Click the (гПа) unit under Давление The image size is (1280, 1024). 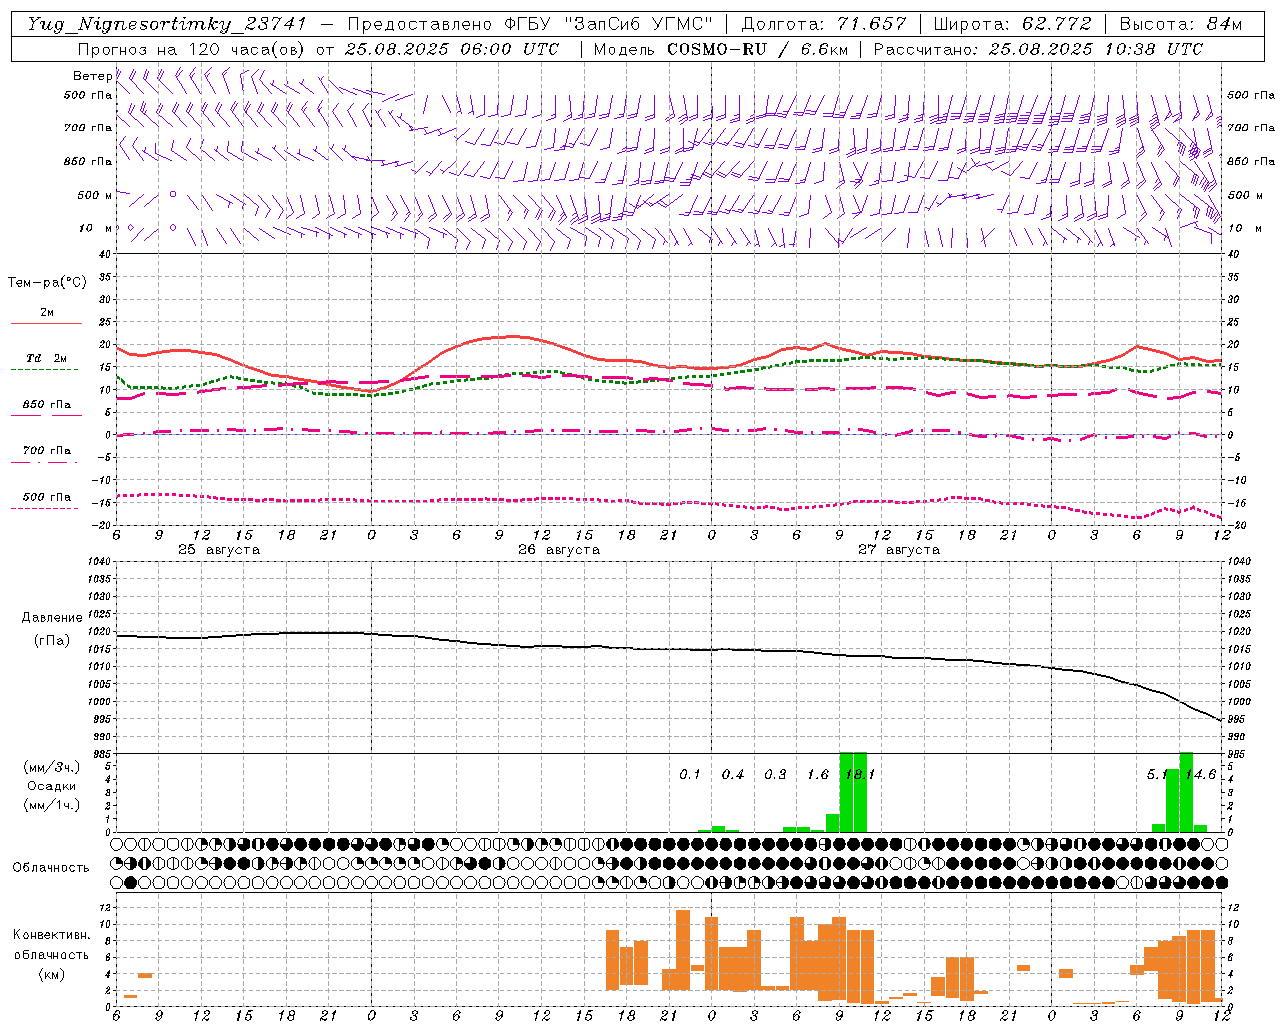coord(52,641)
